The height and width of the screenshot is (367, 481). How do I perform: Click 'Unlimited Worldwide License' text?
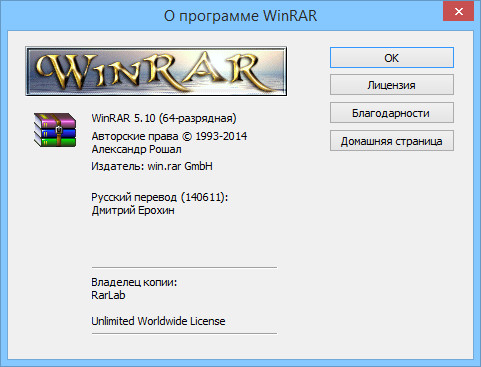pos(158,321)
